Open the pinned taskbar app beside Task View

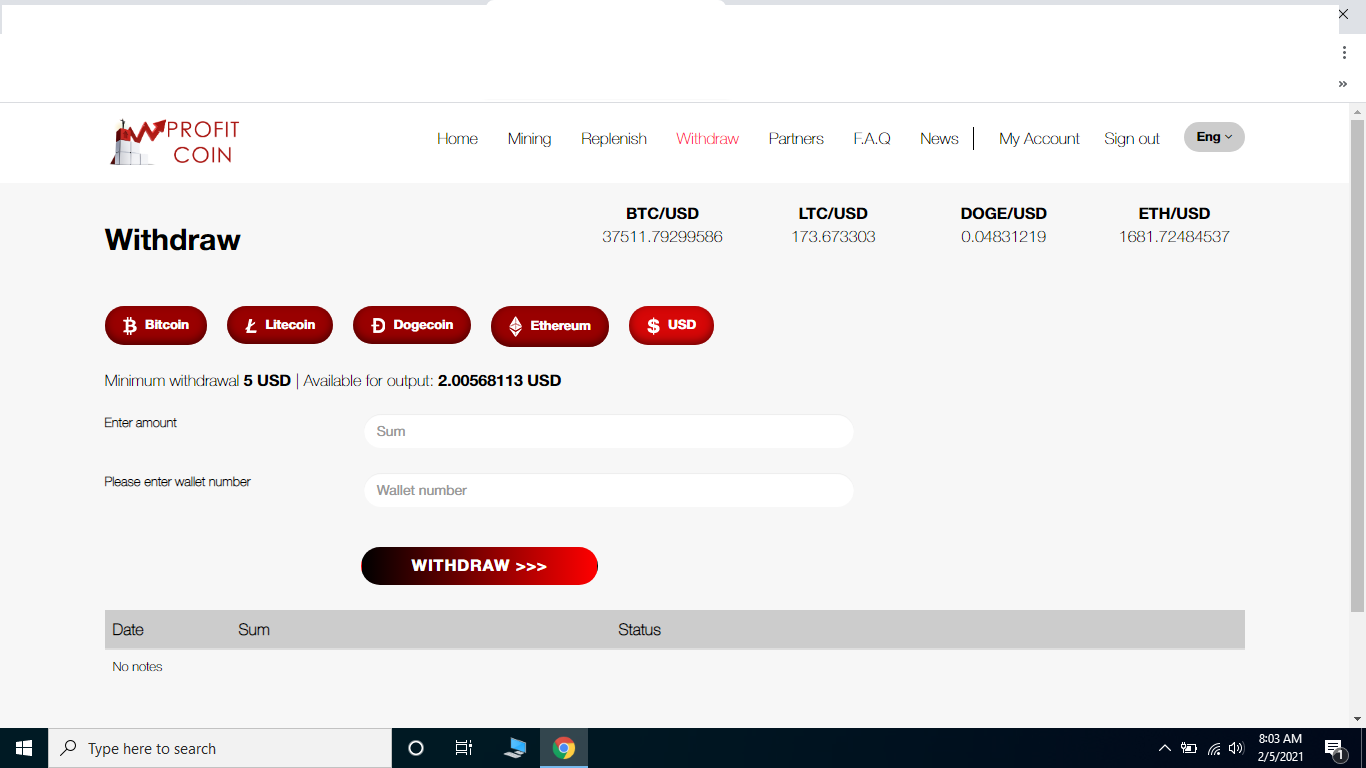click(x=515, y=748)
